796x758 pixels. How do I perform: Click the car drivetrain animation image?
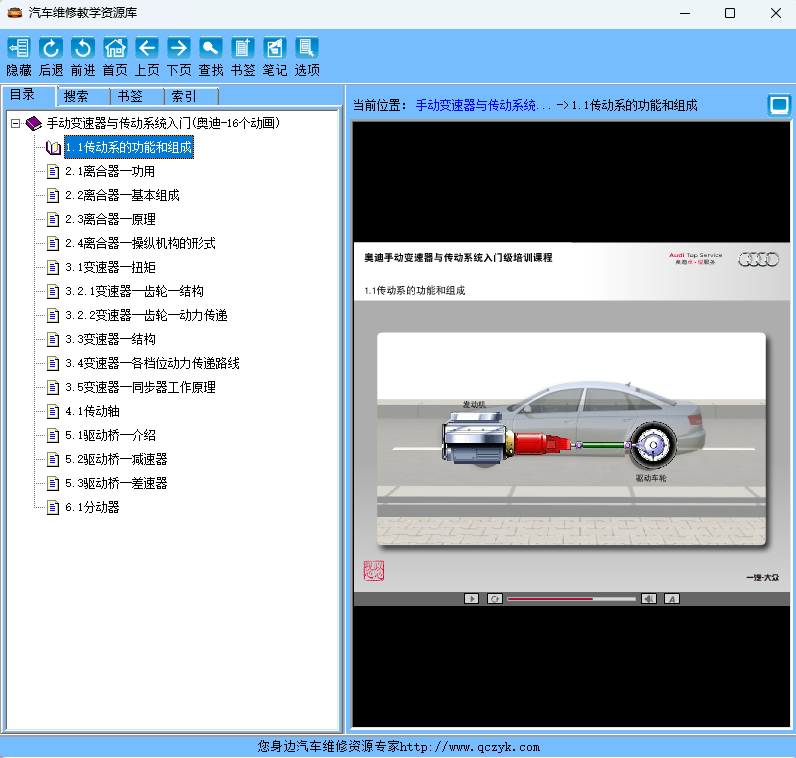[571, 439]
